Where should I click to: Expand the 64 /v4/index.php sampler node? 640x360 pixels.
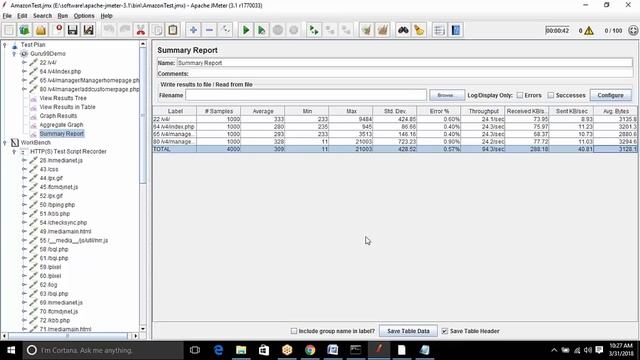coord(24,71)
